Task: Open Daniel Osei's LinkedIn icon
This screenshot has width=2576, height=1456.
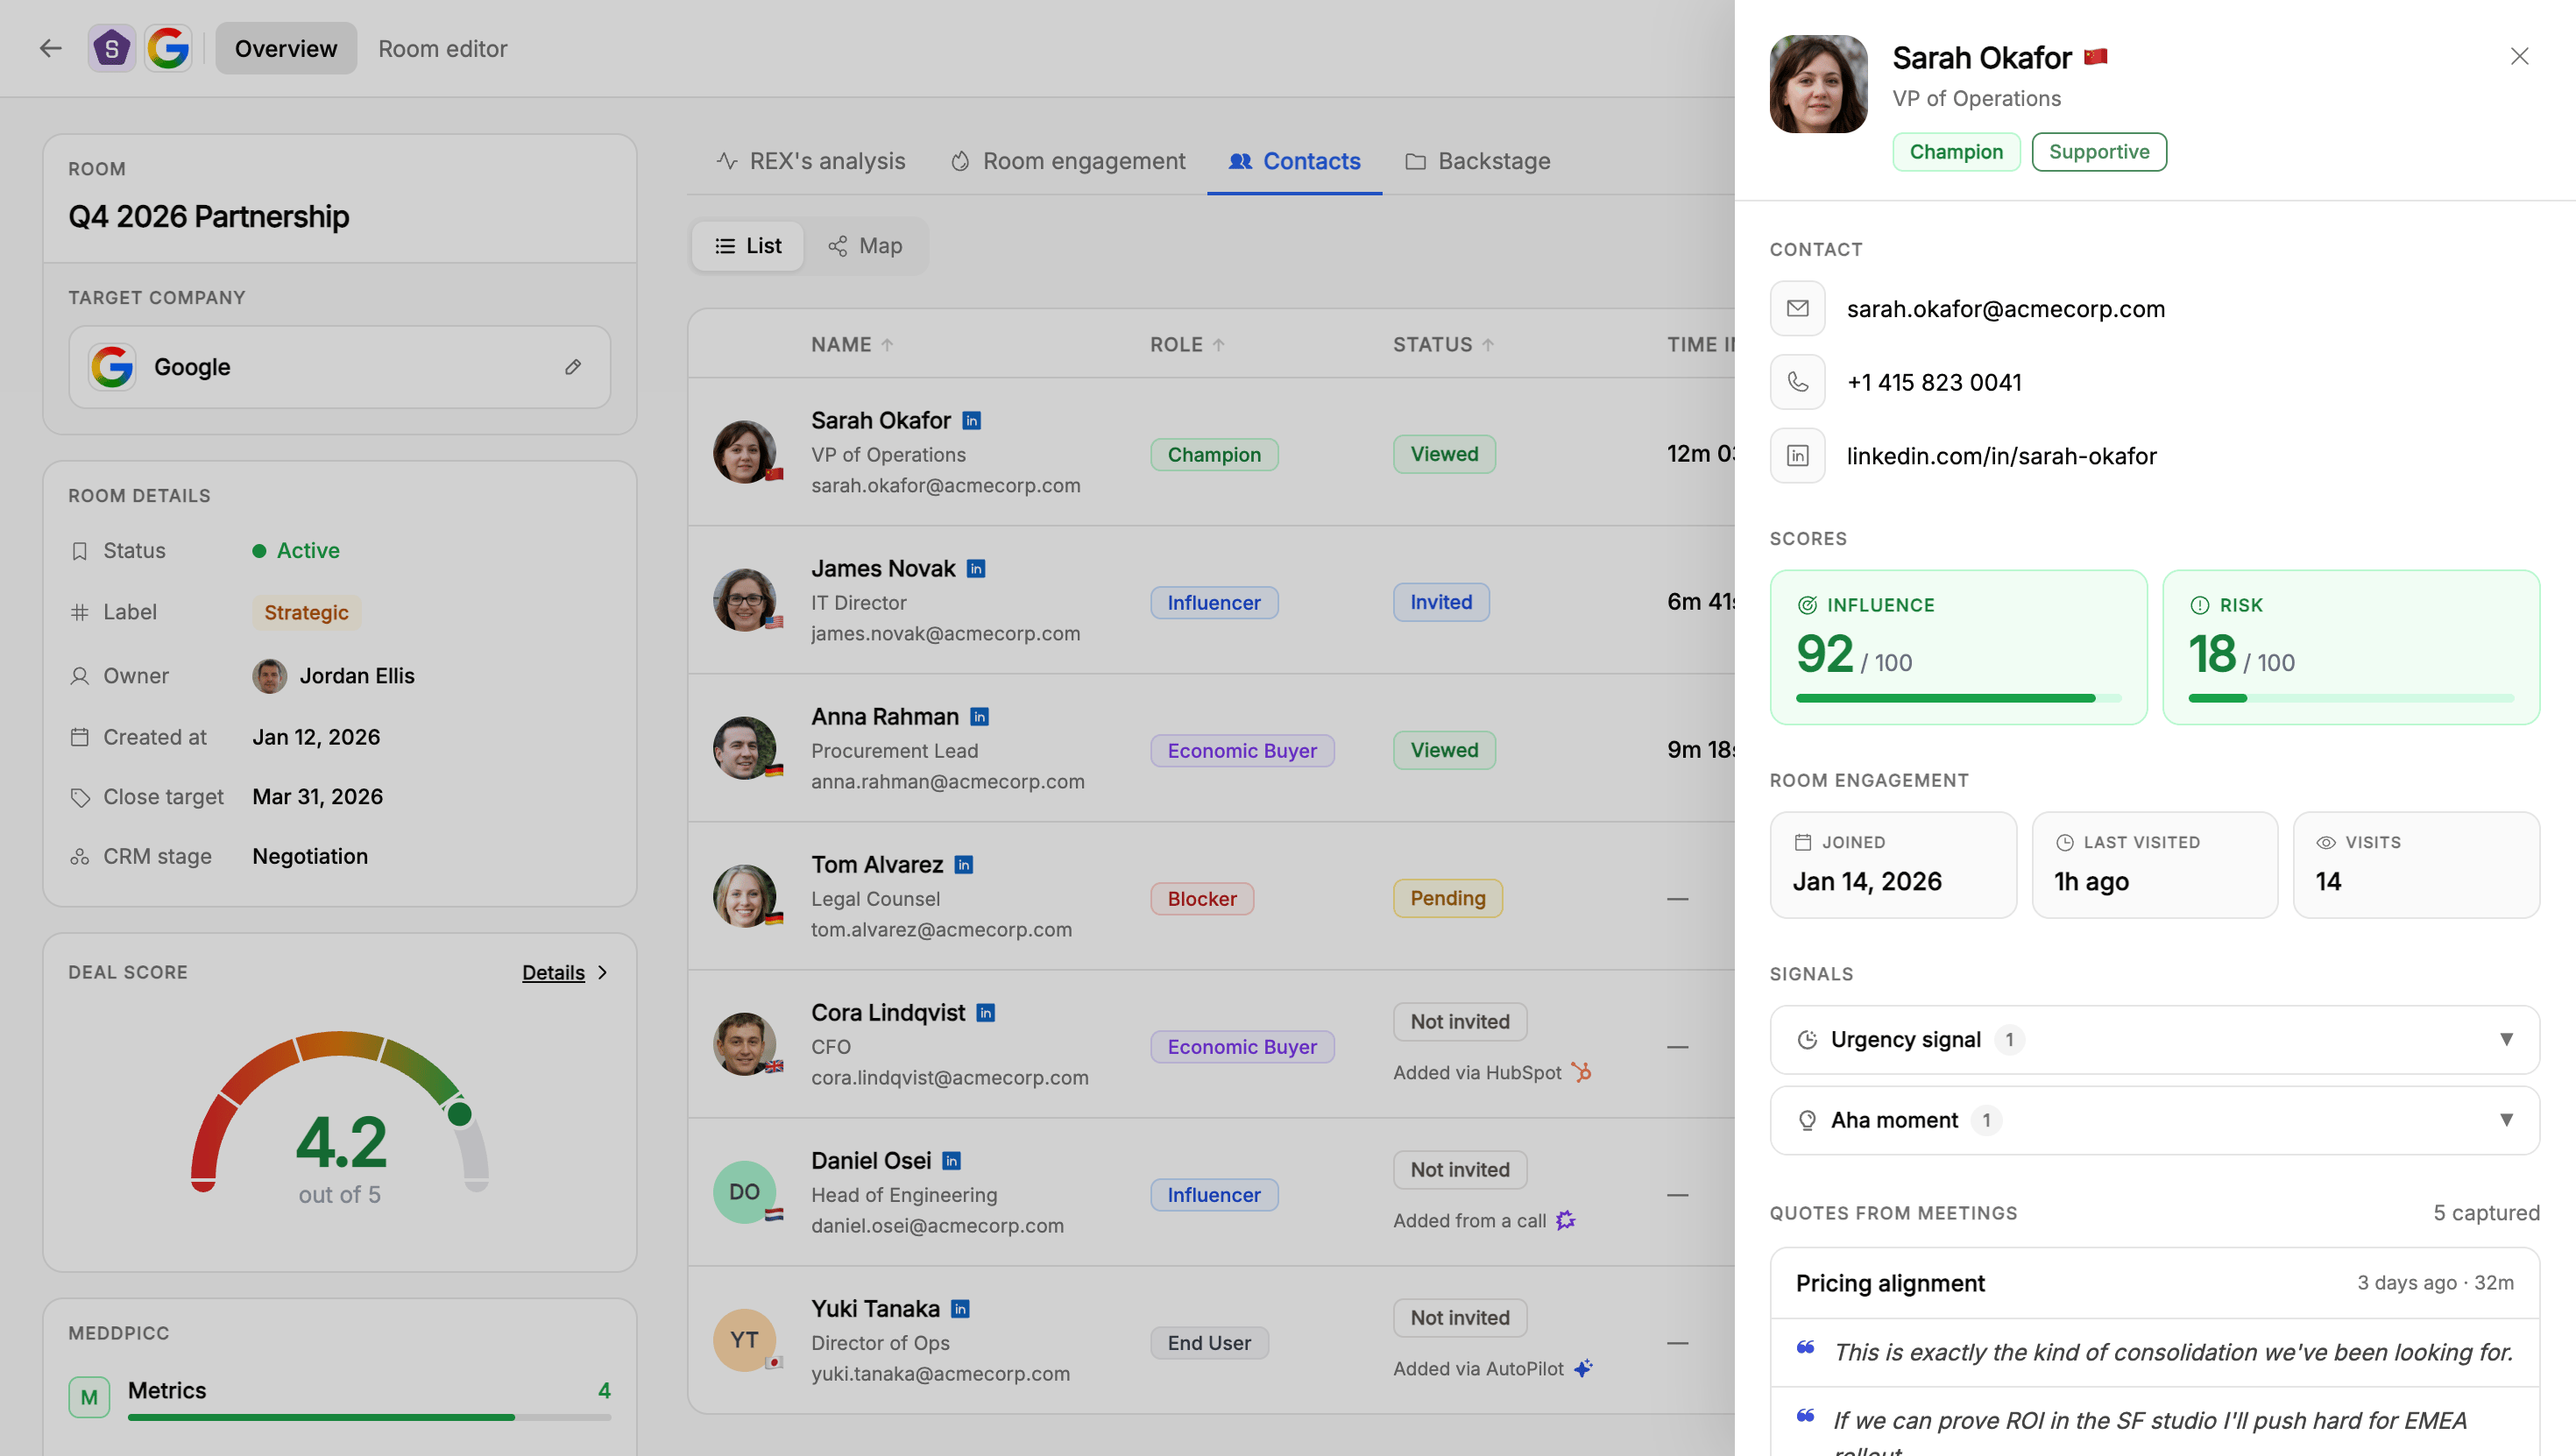Action: click(952, 1161)
